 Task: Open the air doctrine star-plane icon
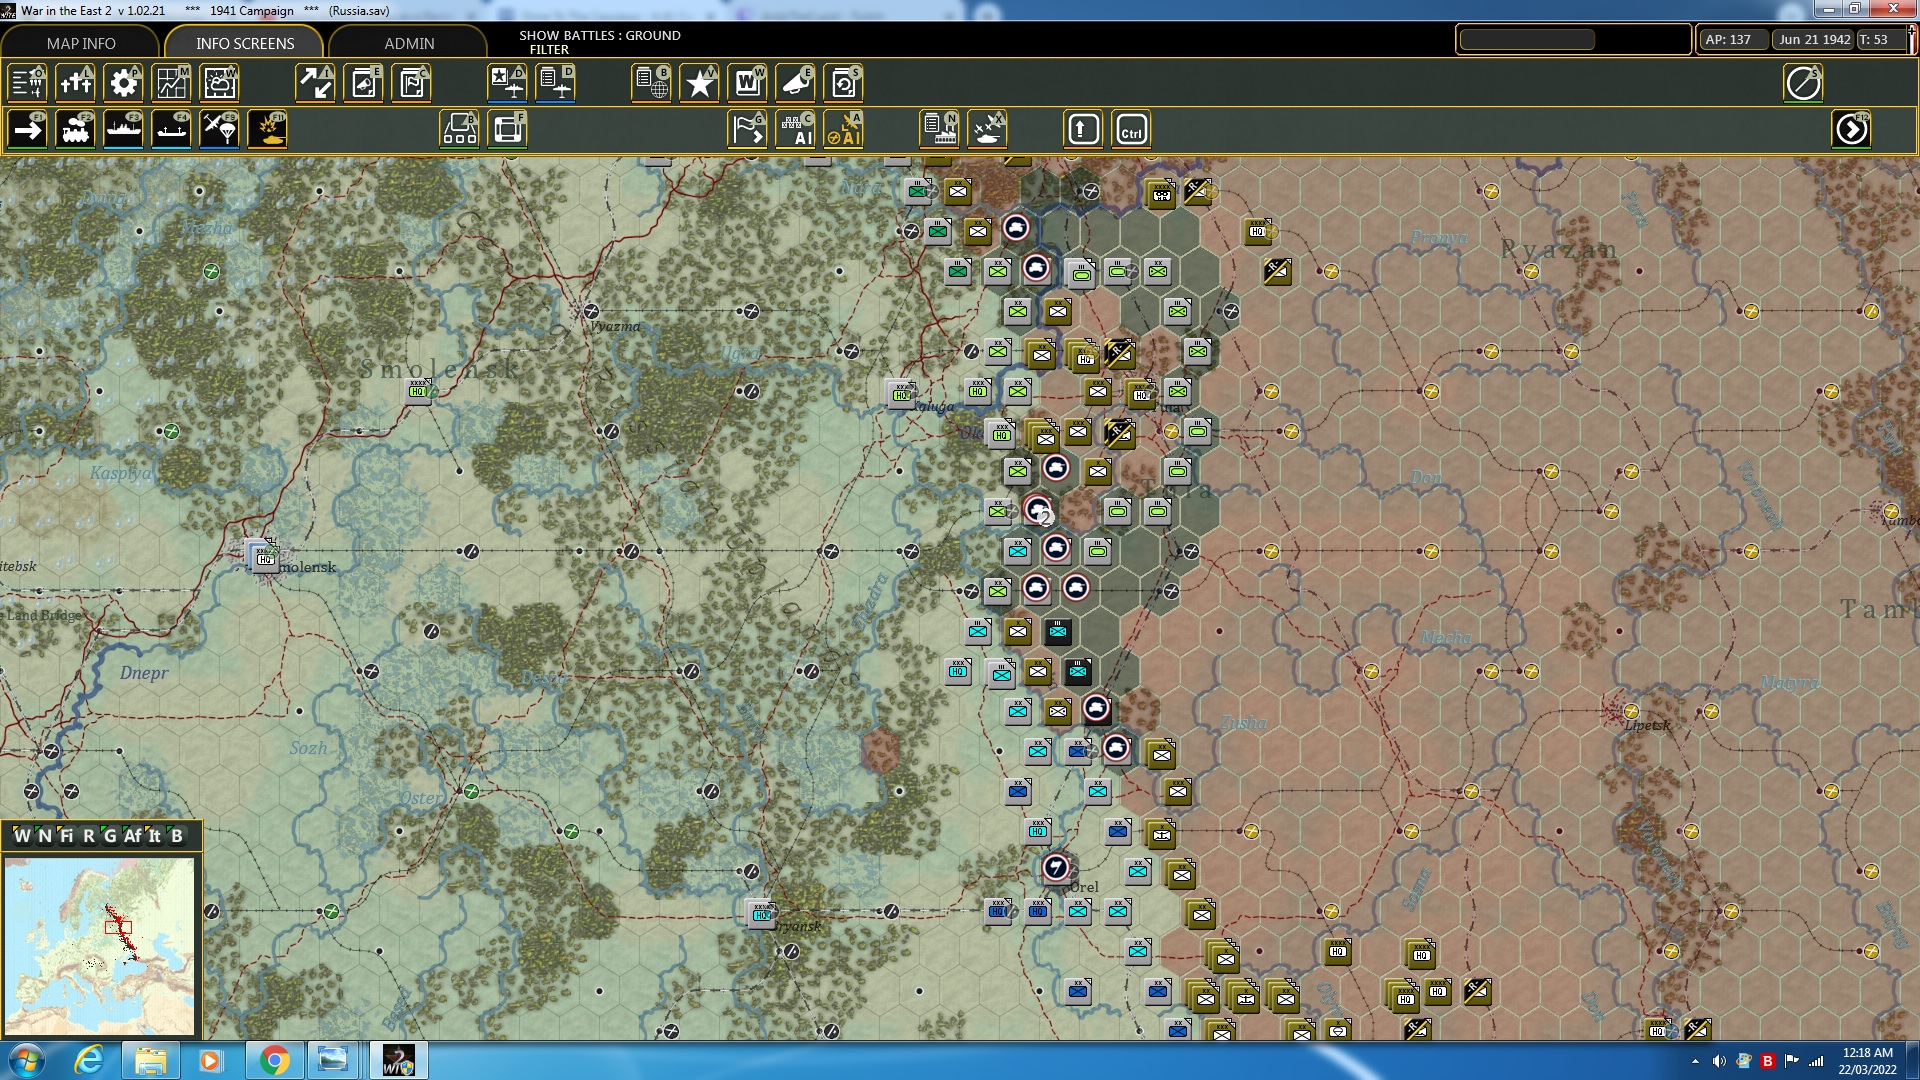tap(507, 83)
